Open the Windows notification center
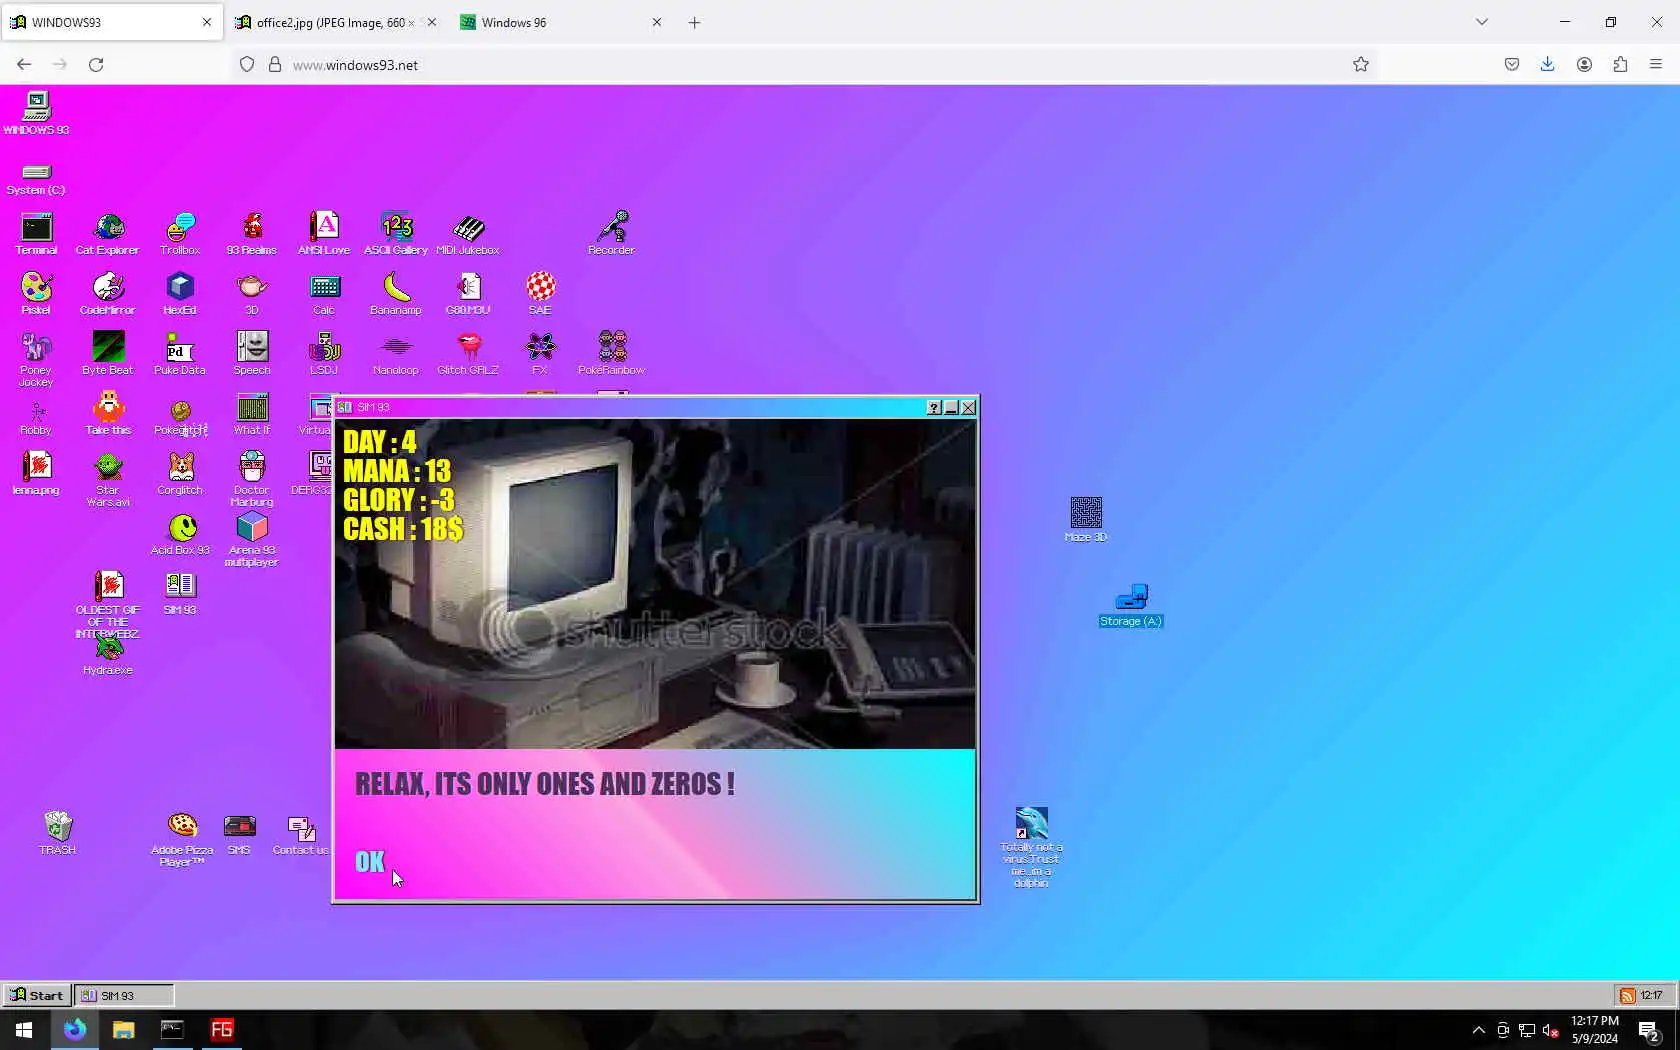 pyautogui.click(x=1650, y=1030)
